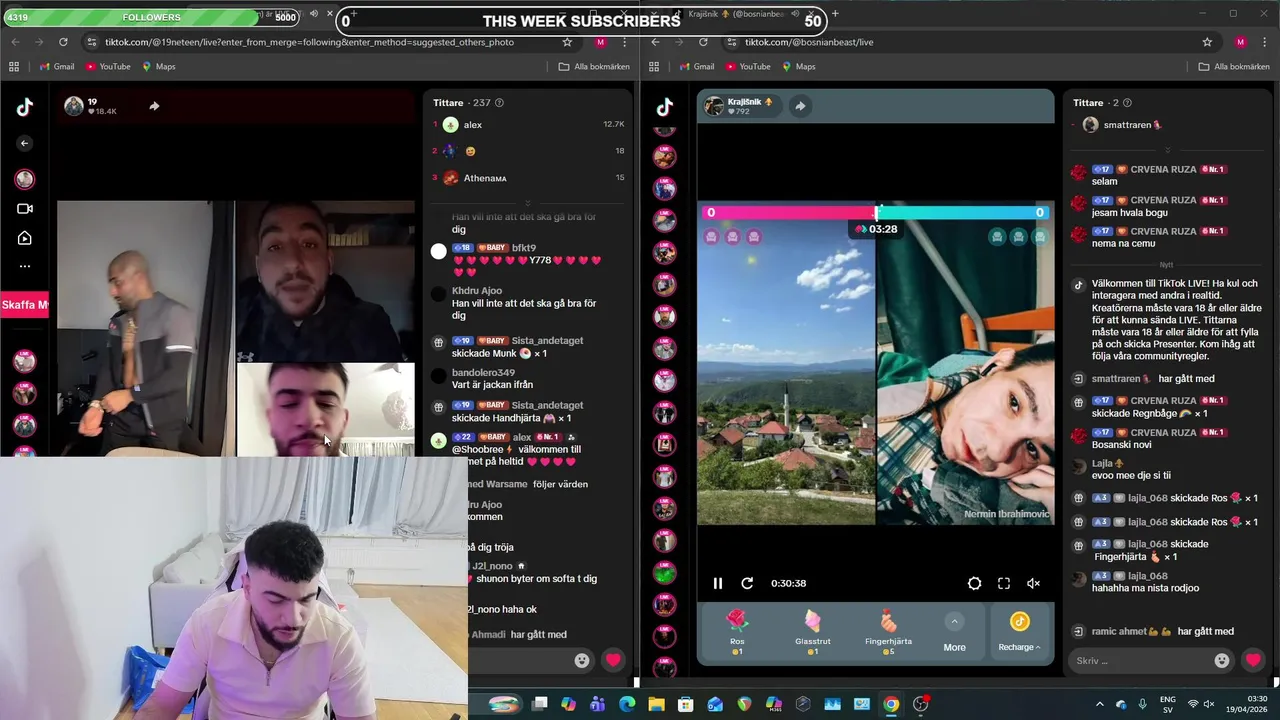Open the LIVE camera icon in left sidebar
1280x720 pixels.
pos(25,209)
